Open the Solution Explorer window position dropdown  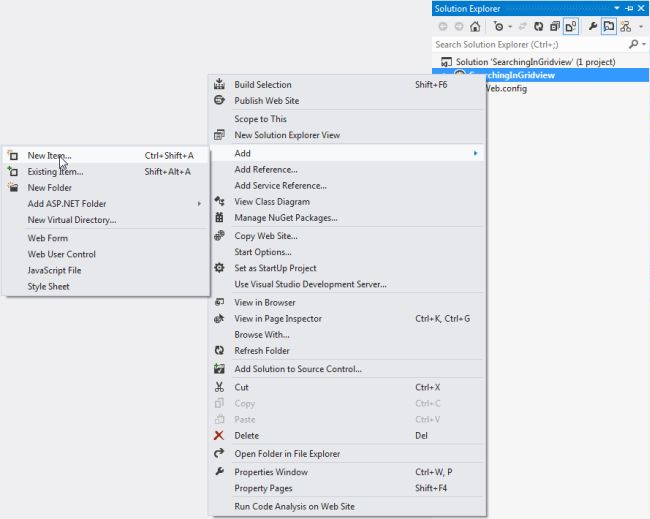(617, 8)
